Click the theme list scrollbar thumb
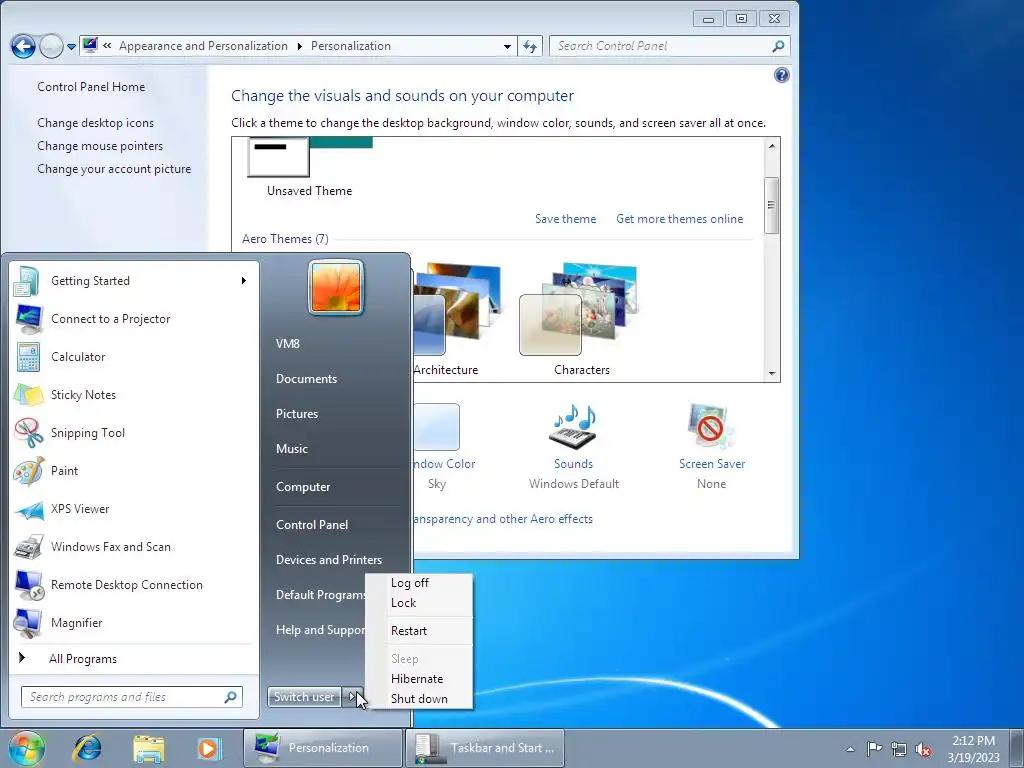1024x768 pixels. (771, 205)
